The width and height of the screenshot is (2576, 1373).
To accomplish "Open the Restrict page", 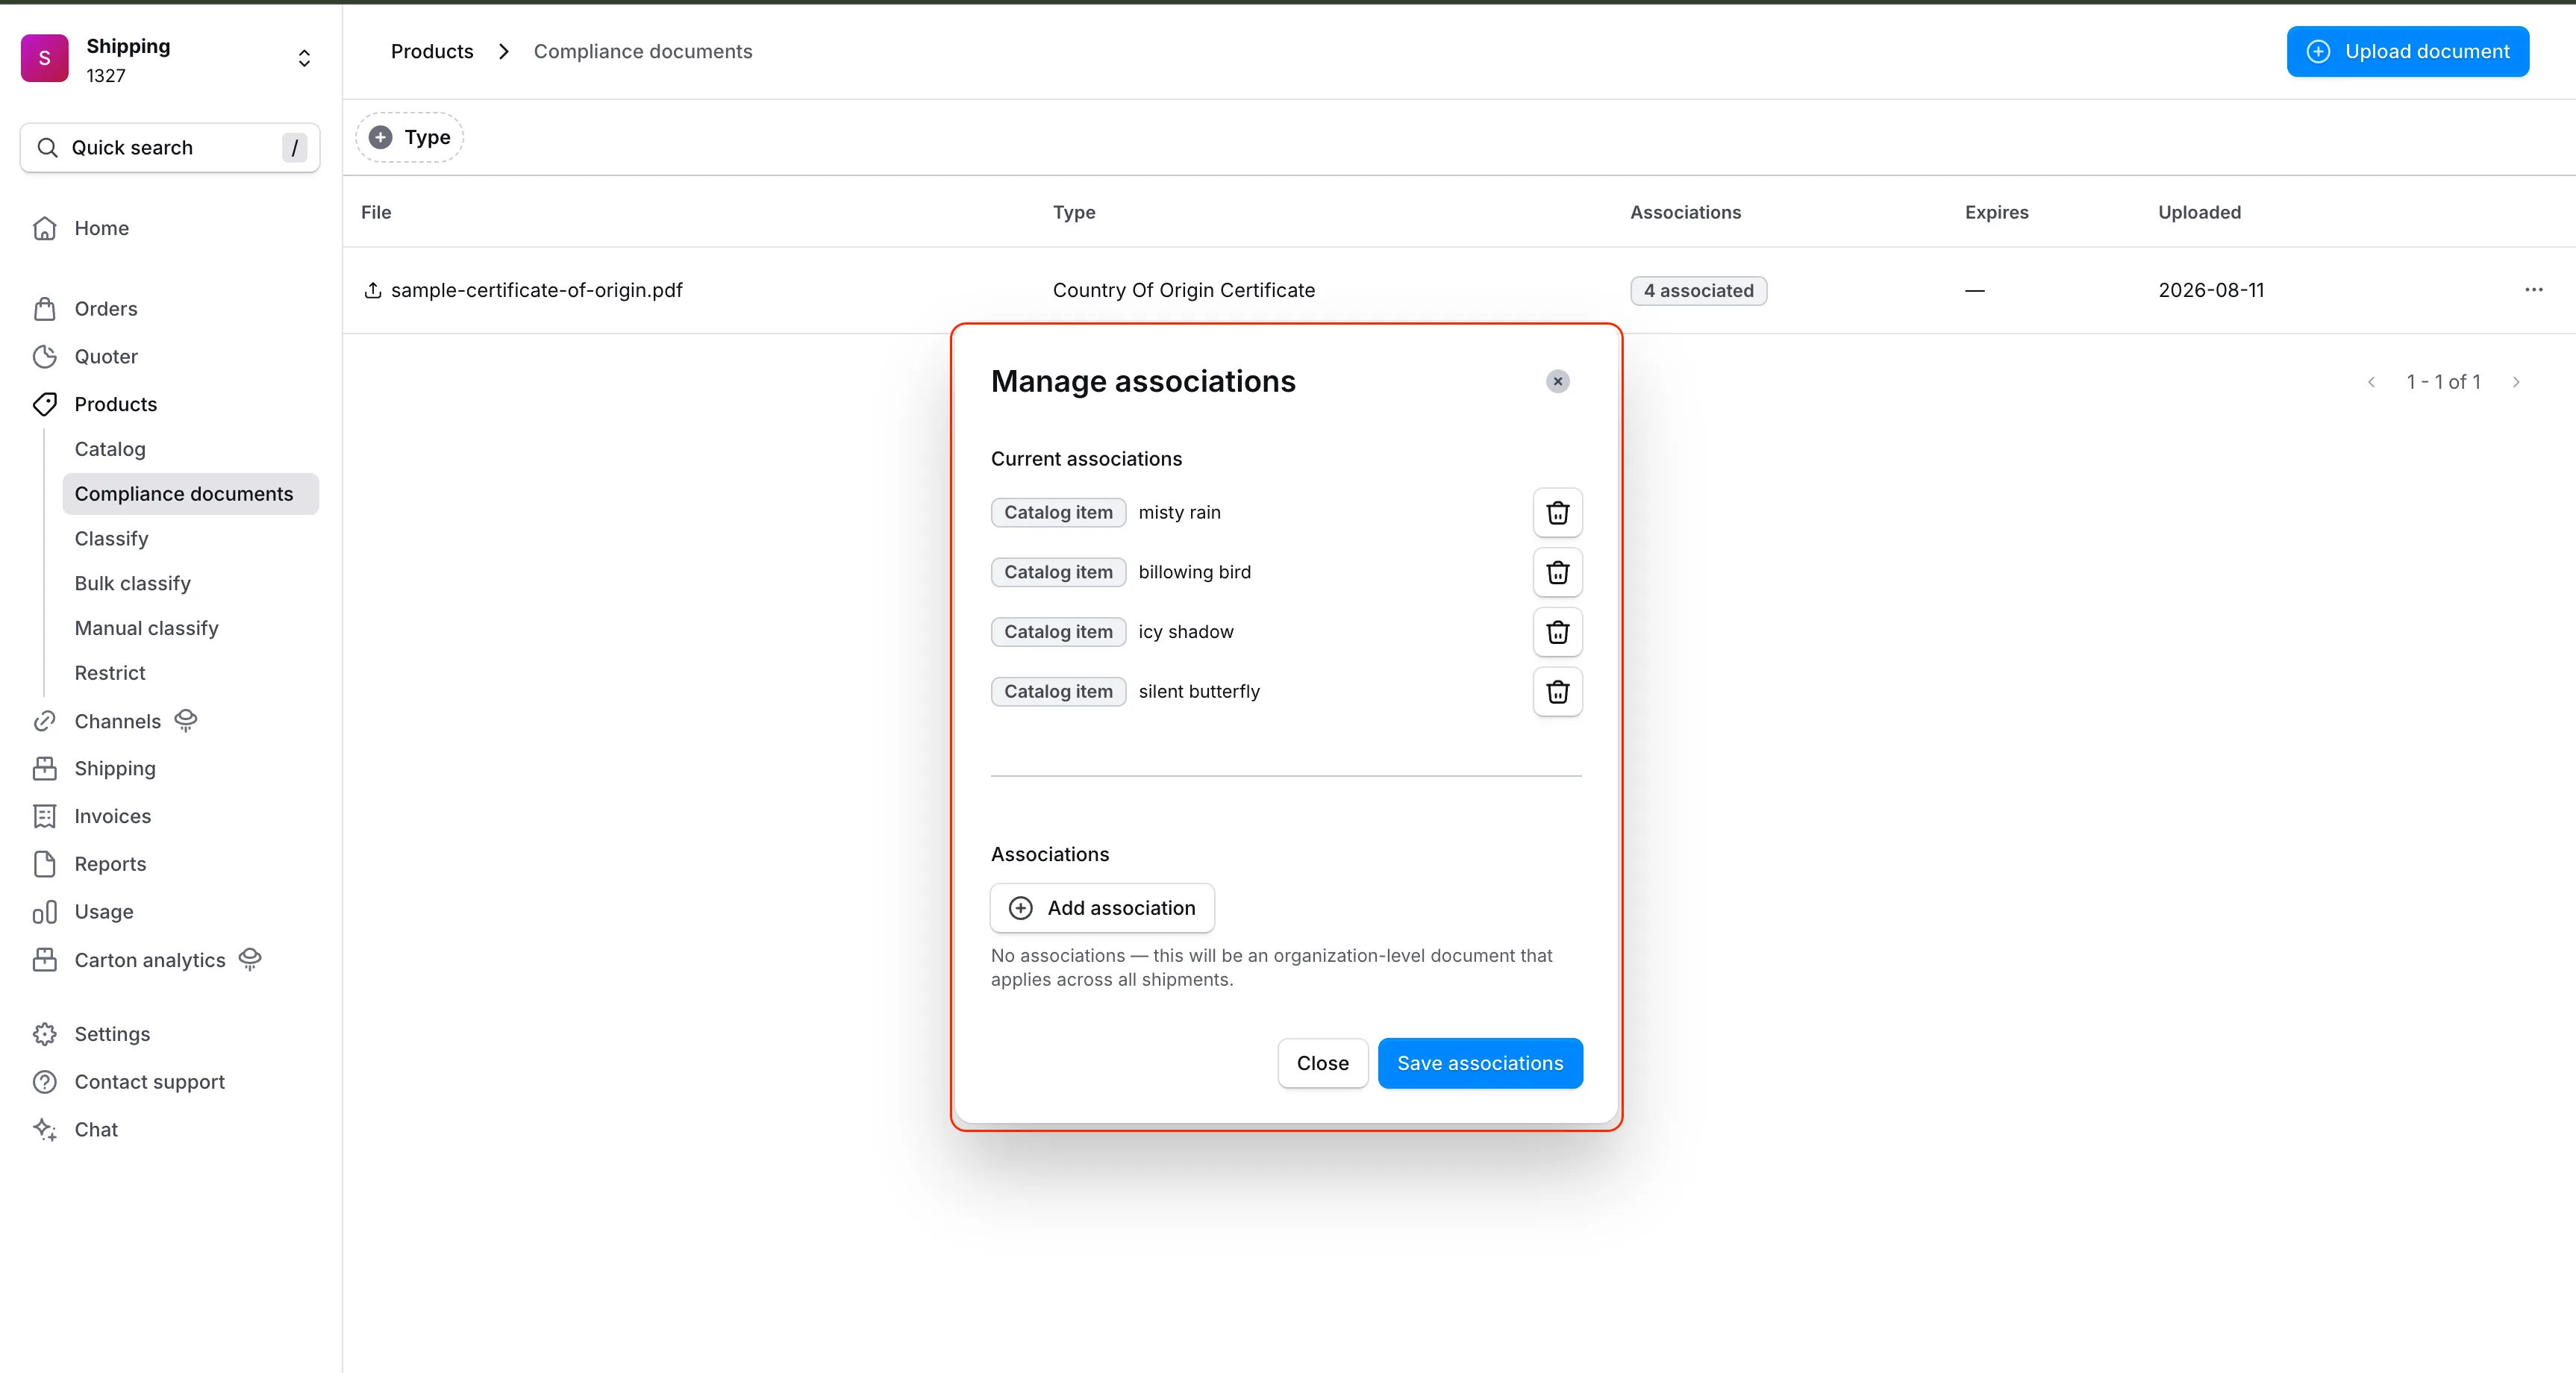I will coord(110,673).
